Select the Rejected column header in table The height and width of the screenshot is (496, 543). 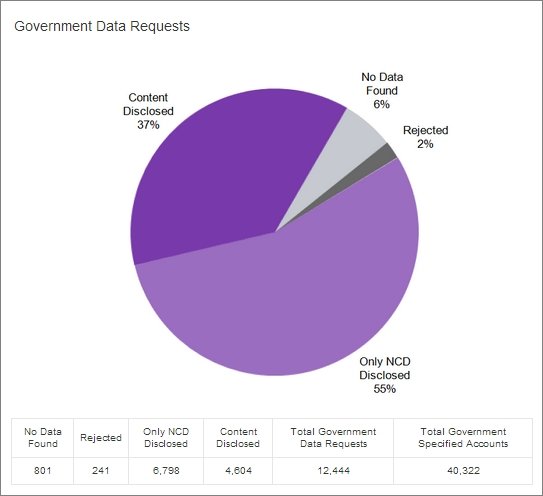(101, 438)
